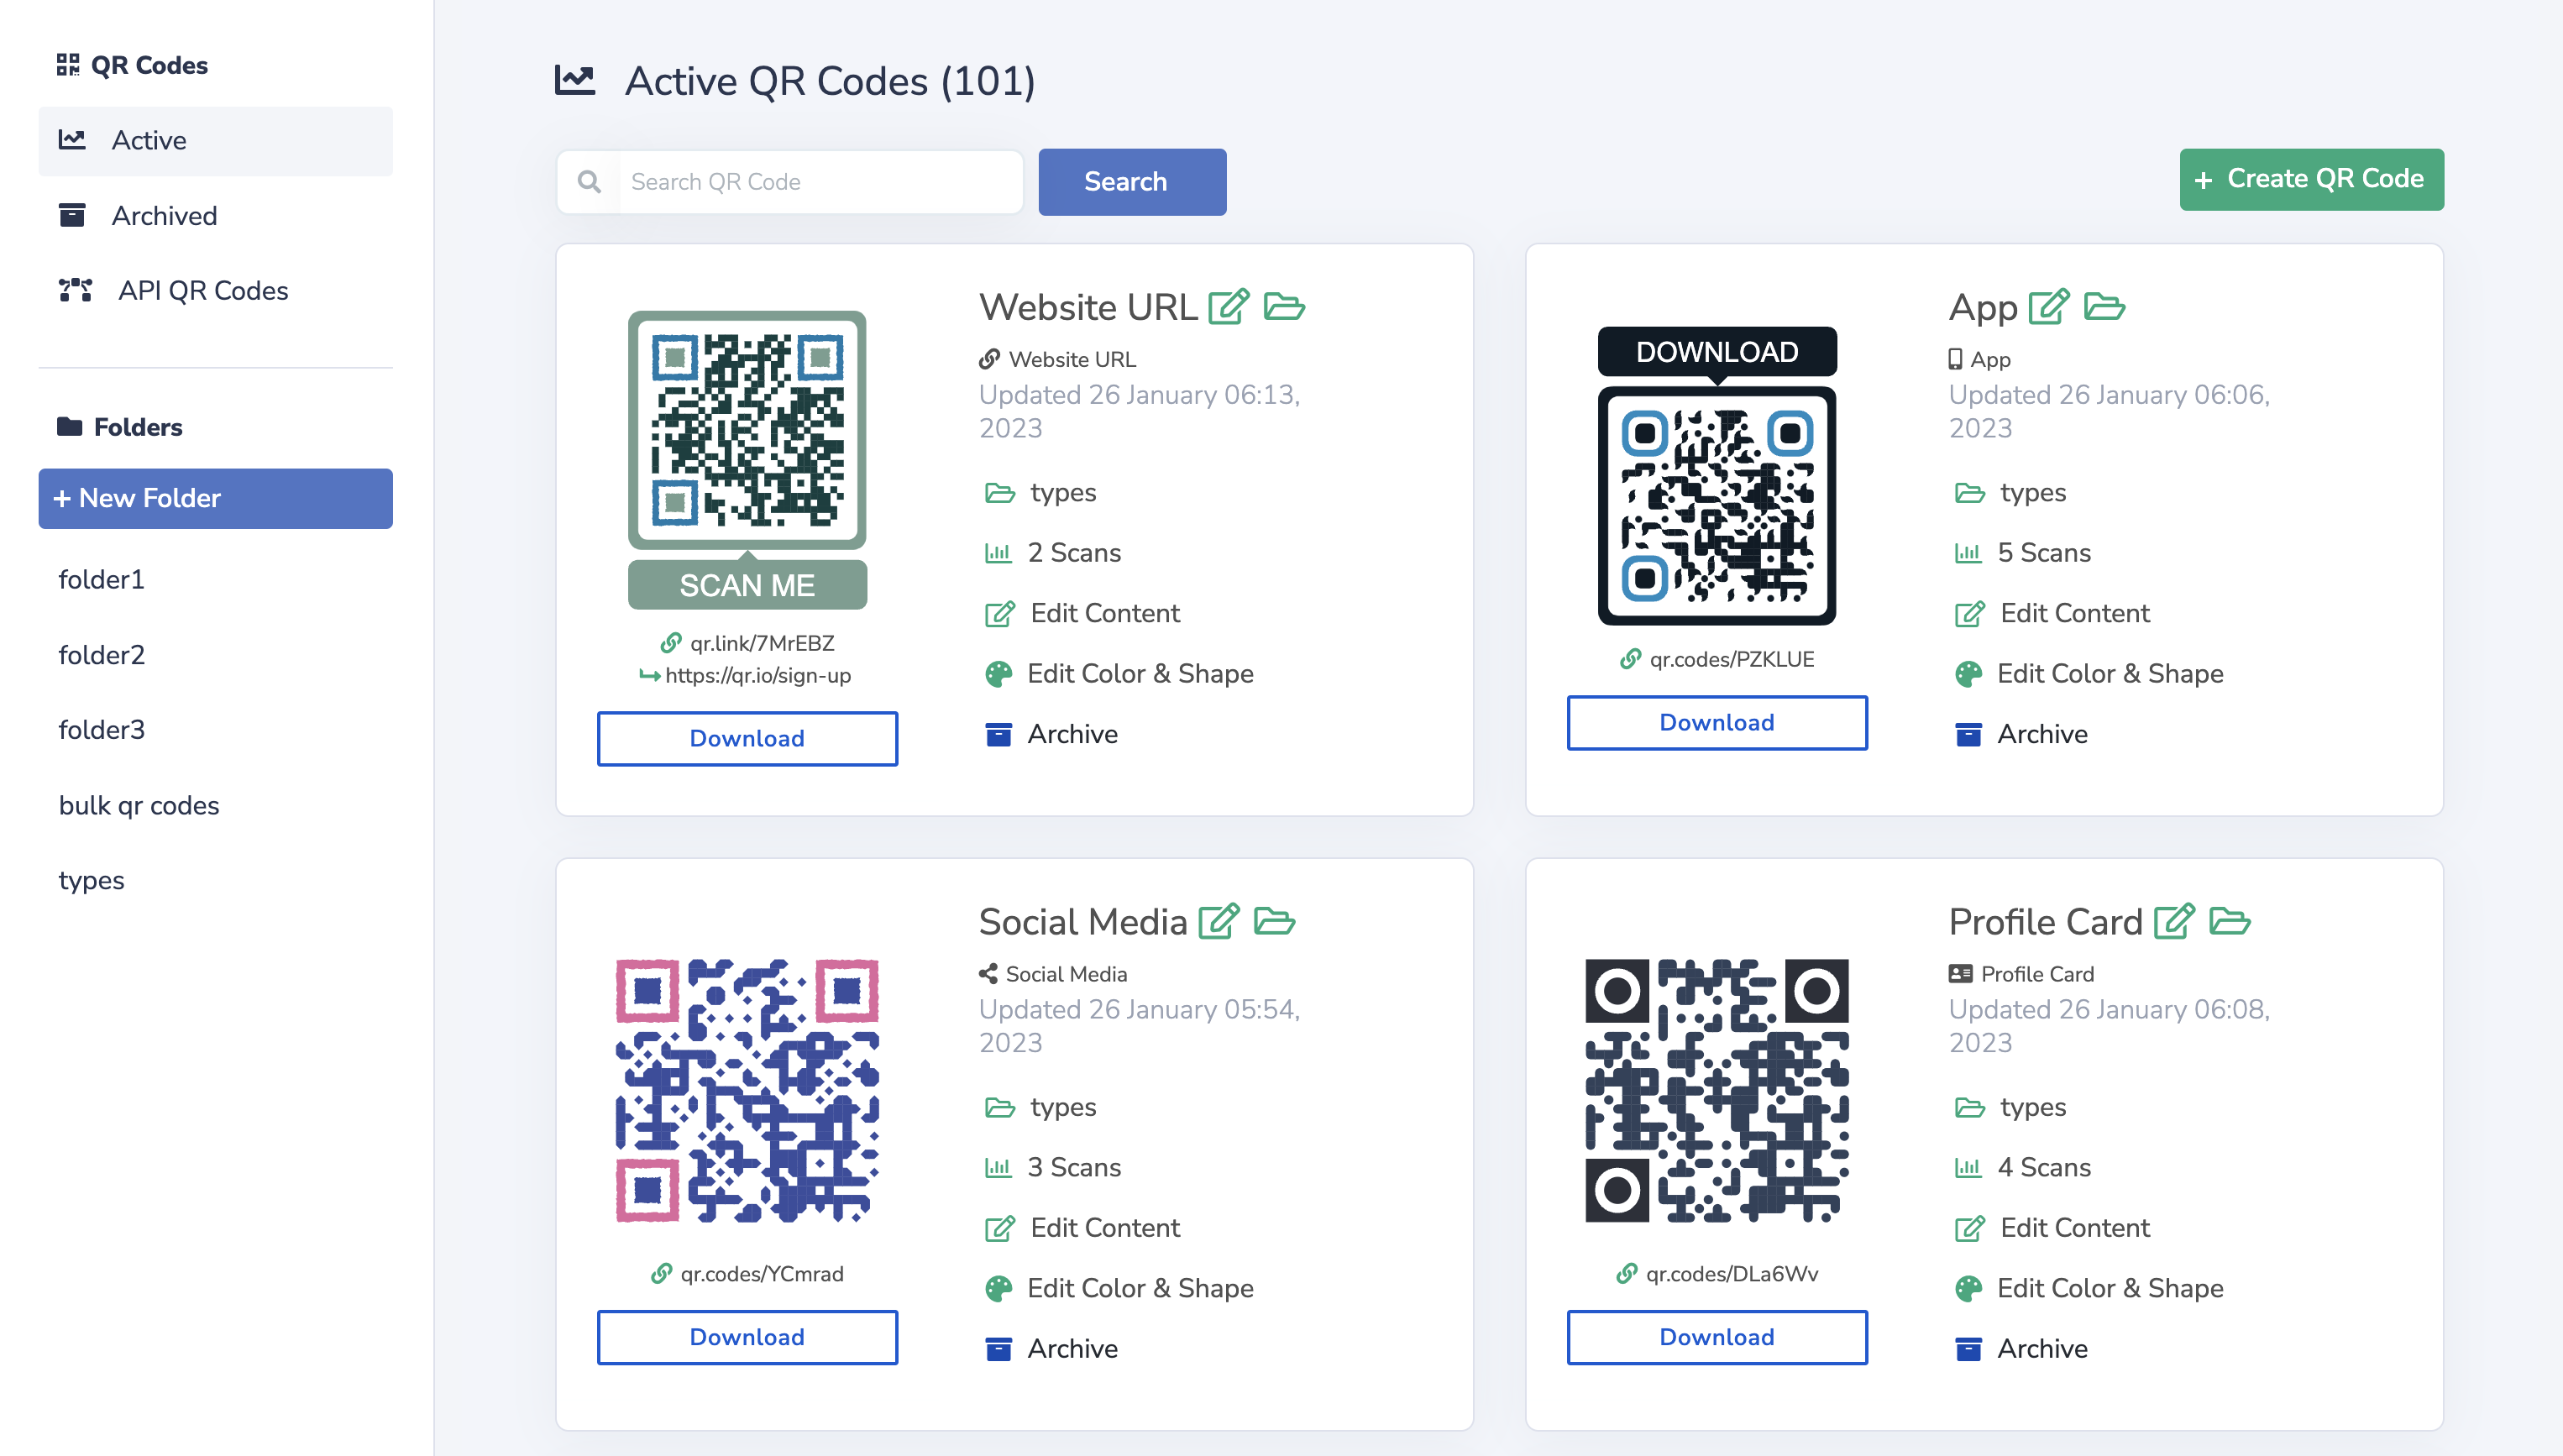Click the Archive icon on the Profile Card
The height and width of the screenshot is (1456, 2563).
1968,1348
